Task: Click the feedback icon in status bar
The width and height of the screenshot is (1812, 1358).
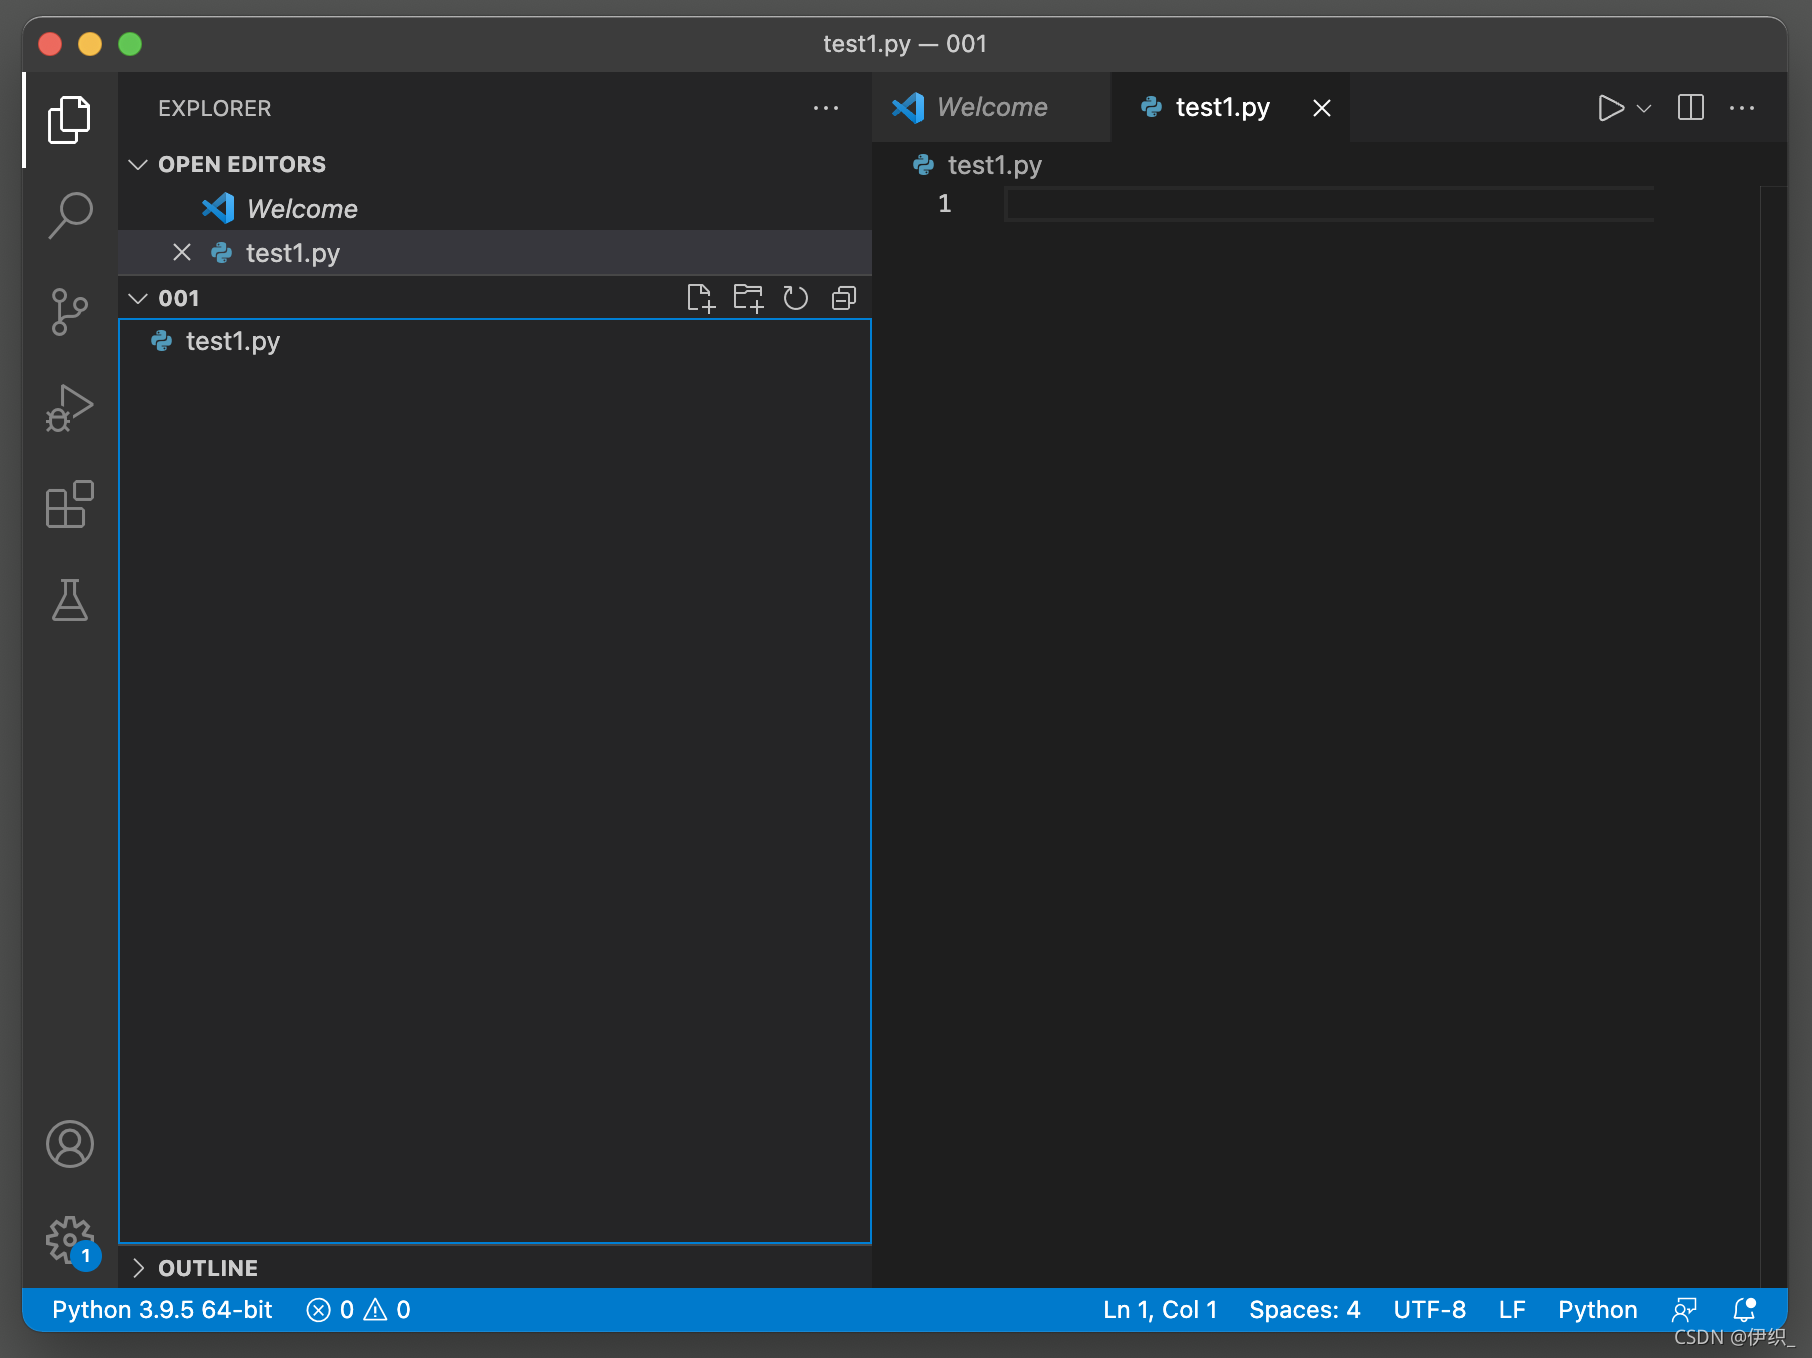Action: (1685, 1310)
